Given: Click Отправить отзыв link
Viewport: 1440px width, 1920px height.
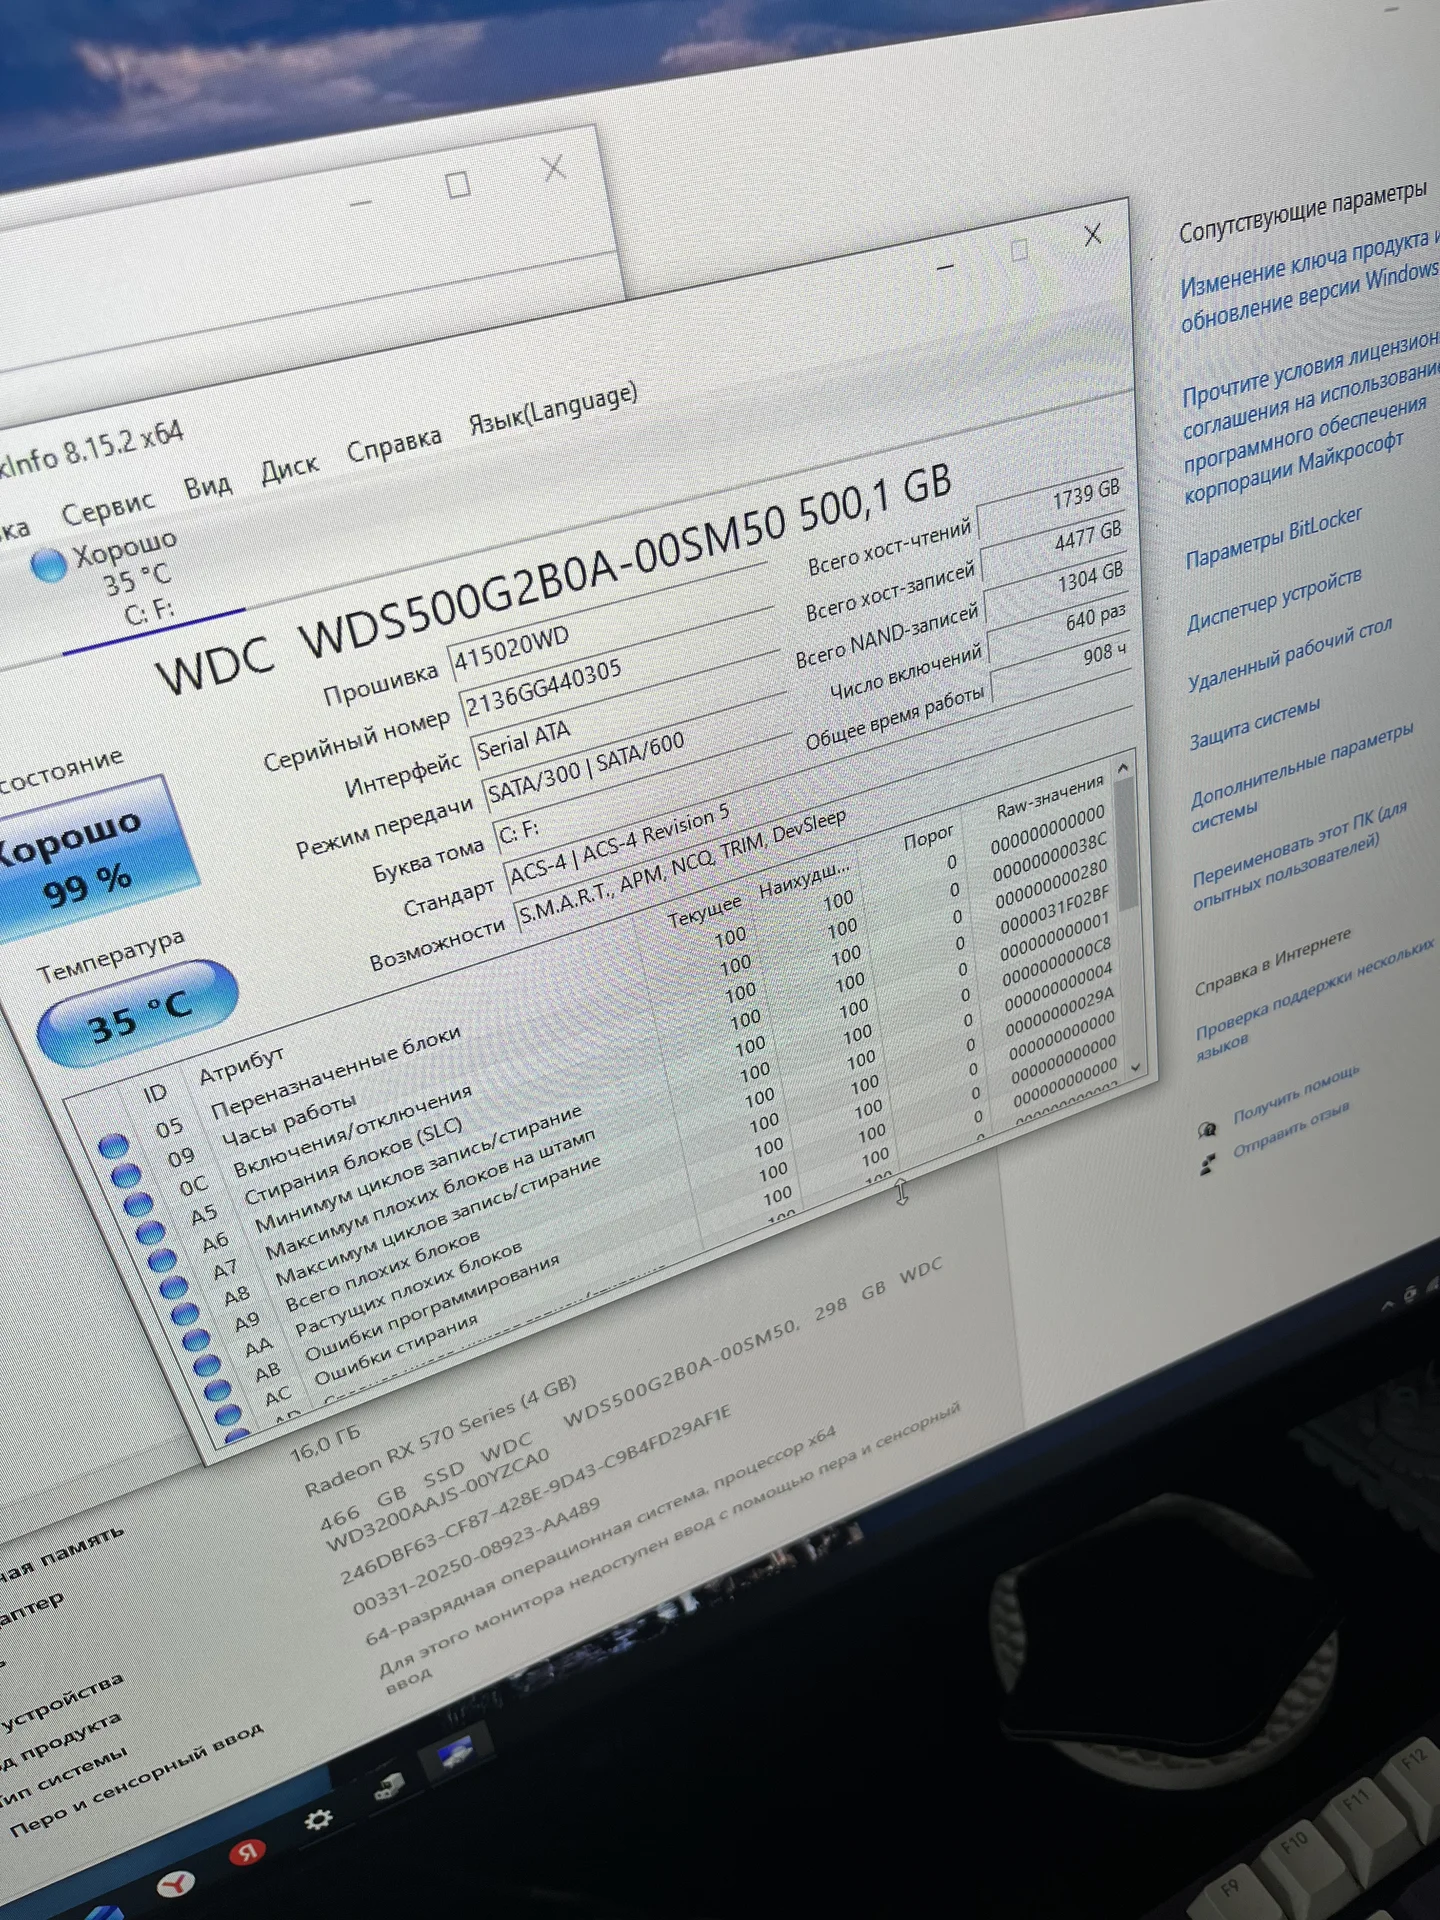Looking at the screenshot, I should tap(1290, 1129).
